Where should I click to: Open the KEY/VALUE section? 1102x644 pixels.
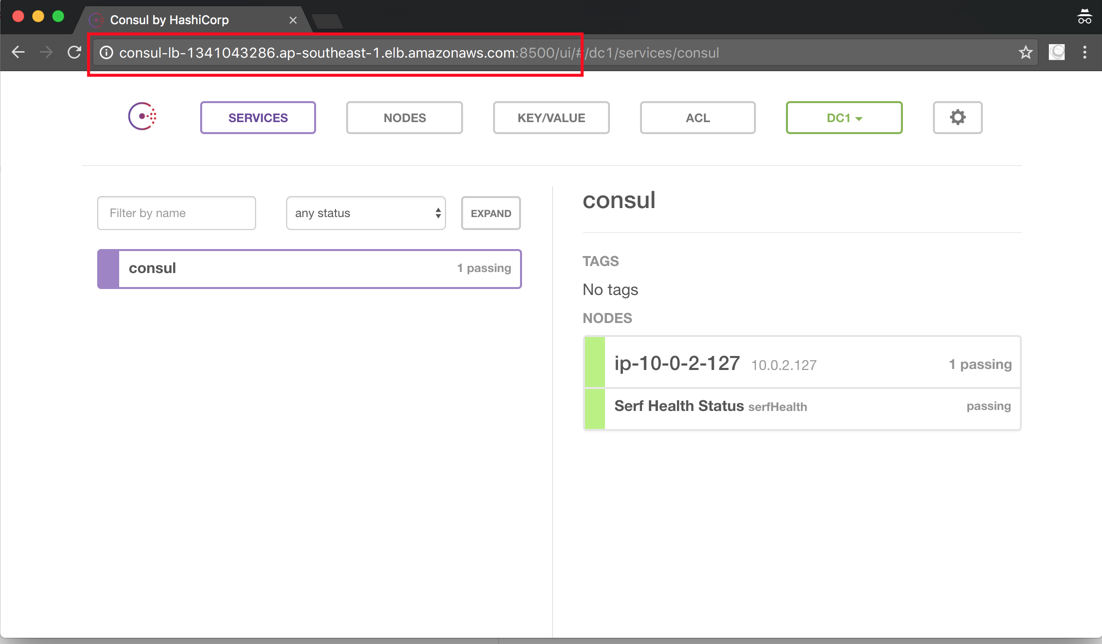click(551, 117)
